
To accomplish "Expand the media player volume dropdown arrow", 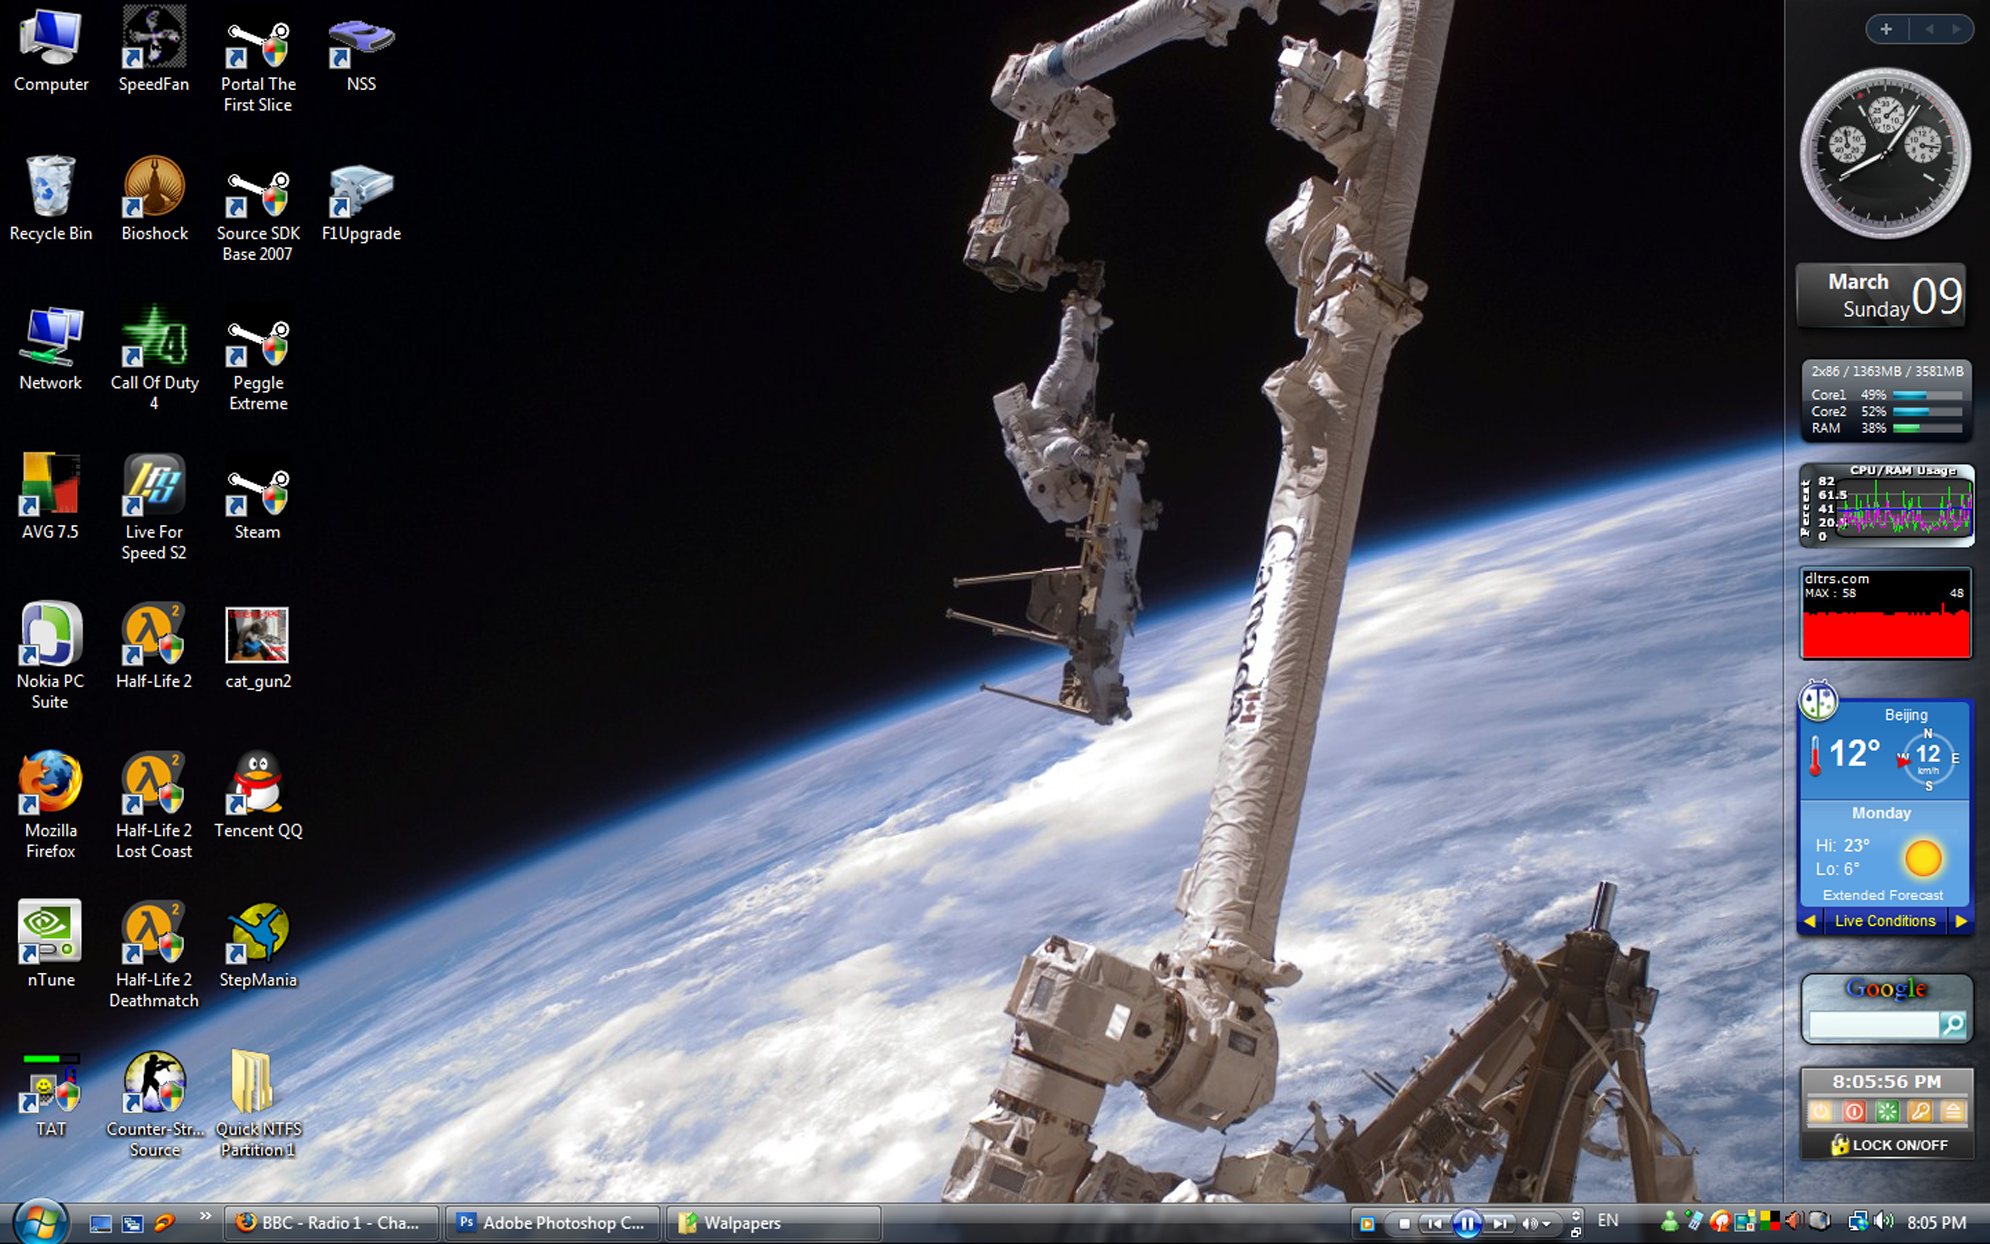I will pos(1547,1224).
